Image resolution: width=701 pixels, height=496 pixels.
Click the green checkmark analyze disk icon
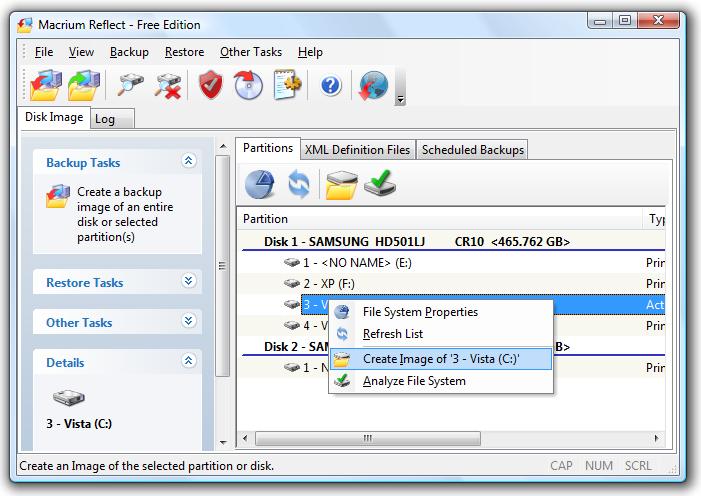pos(380,183)
